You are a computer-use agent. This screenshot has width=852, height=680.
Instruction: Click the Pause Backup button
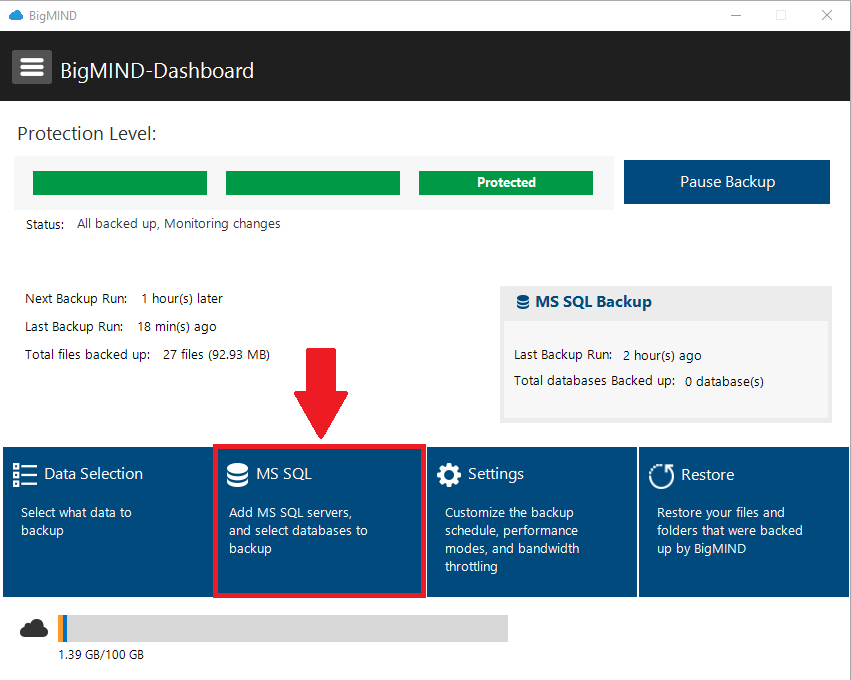tap(726, 182)
